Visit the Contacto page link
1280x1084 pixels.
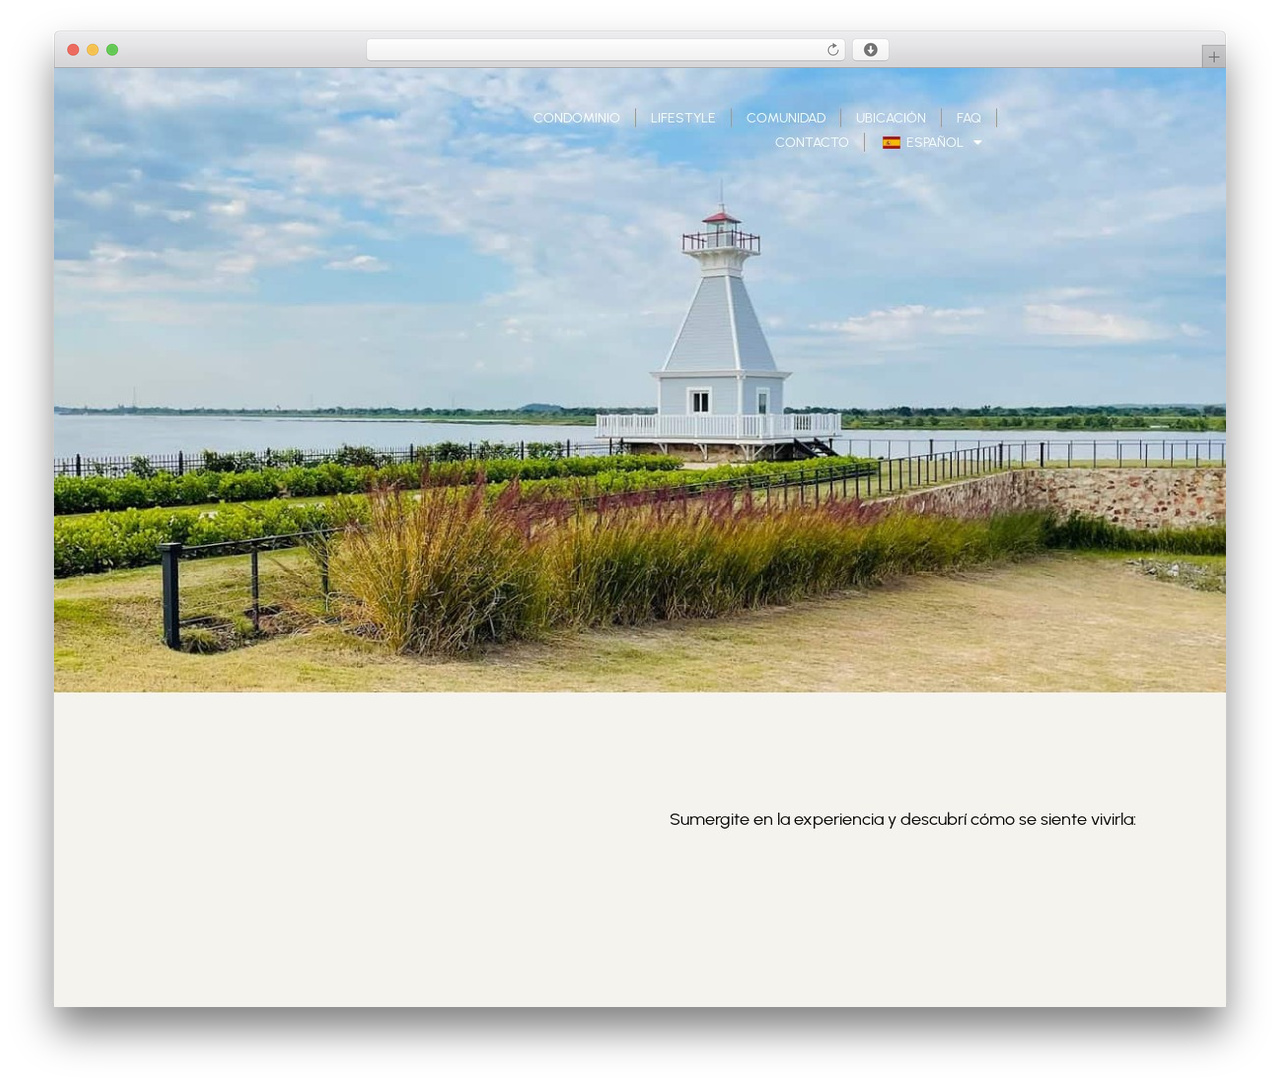pos(811,143)
